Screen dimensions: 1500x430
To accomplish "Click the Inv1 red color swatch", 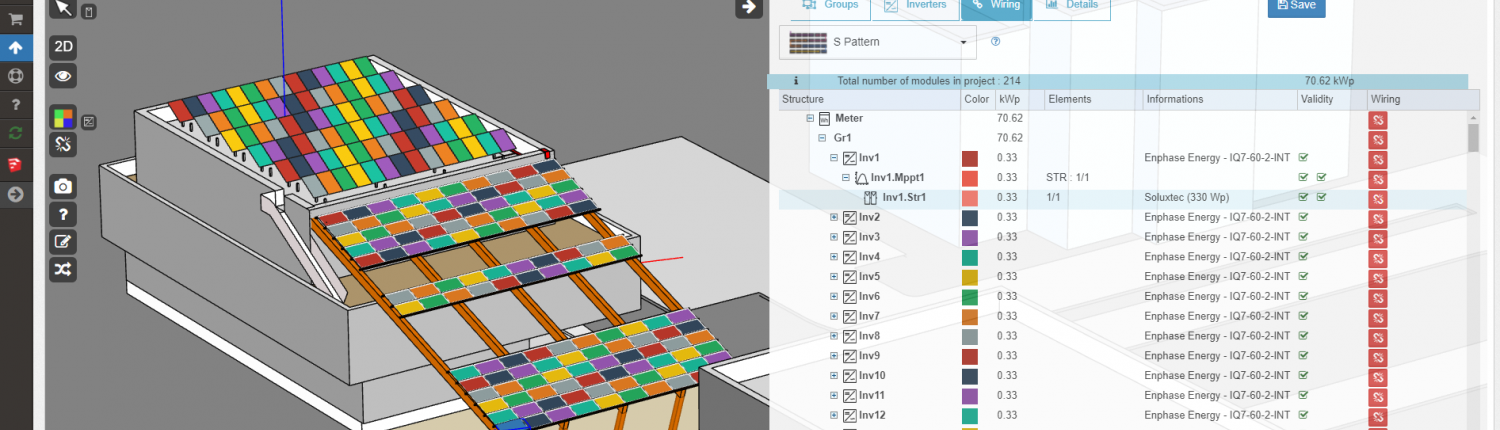I will pyautogui.click(x=969, y=158).
